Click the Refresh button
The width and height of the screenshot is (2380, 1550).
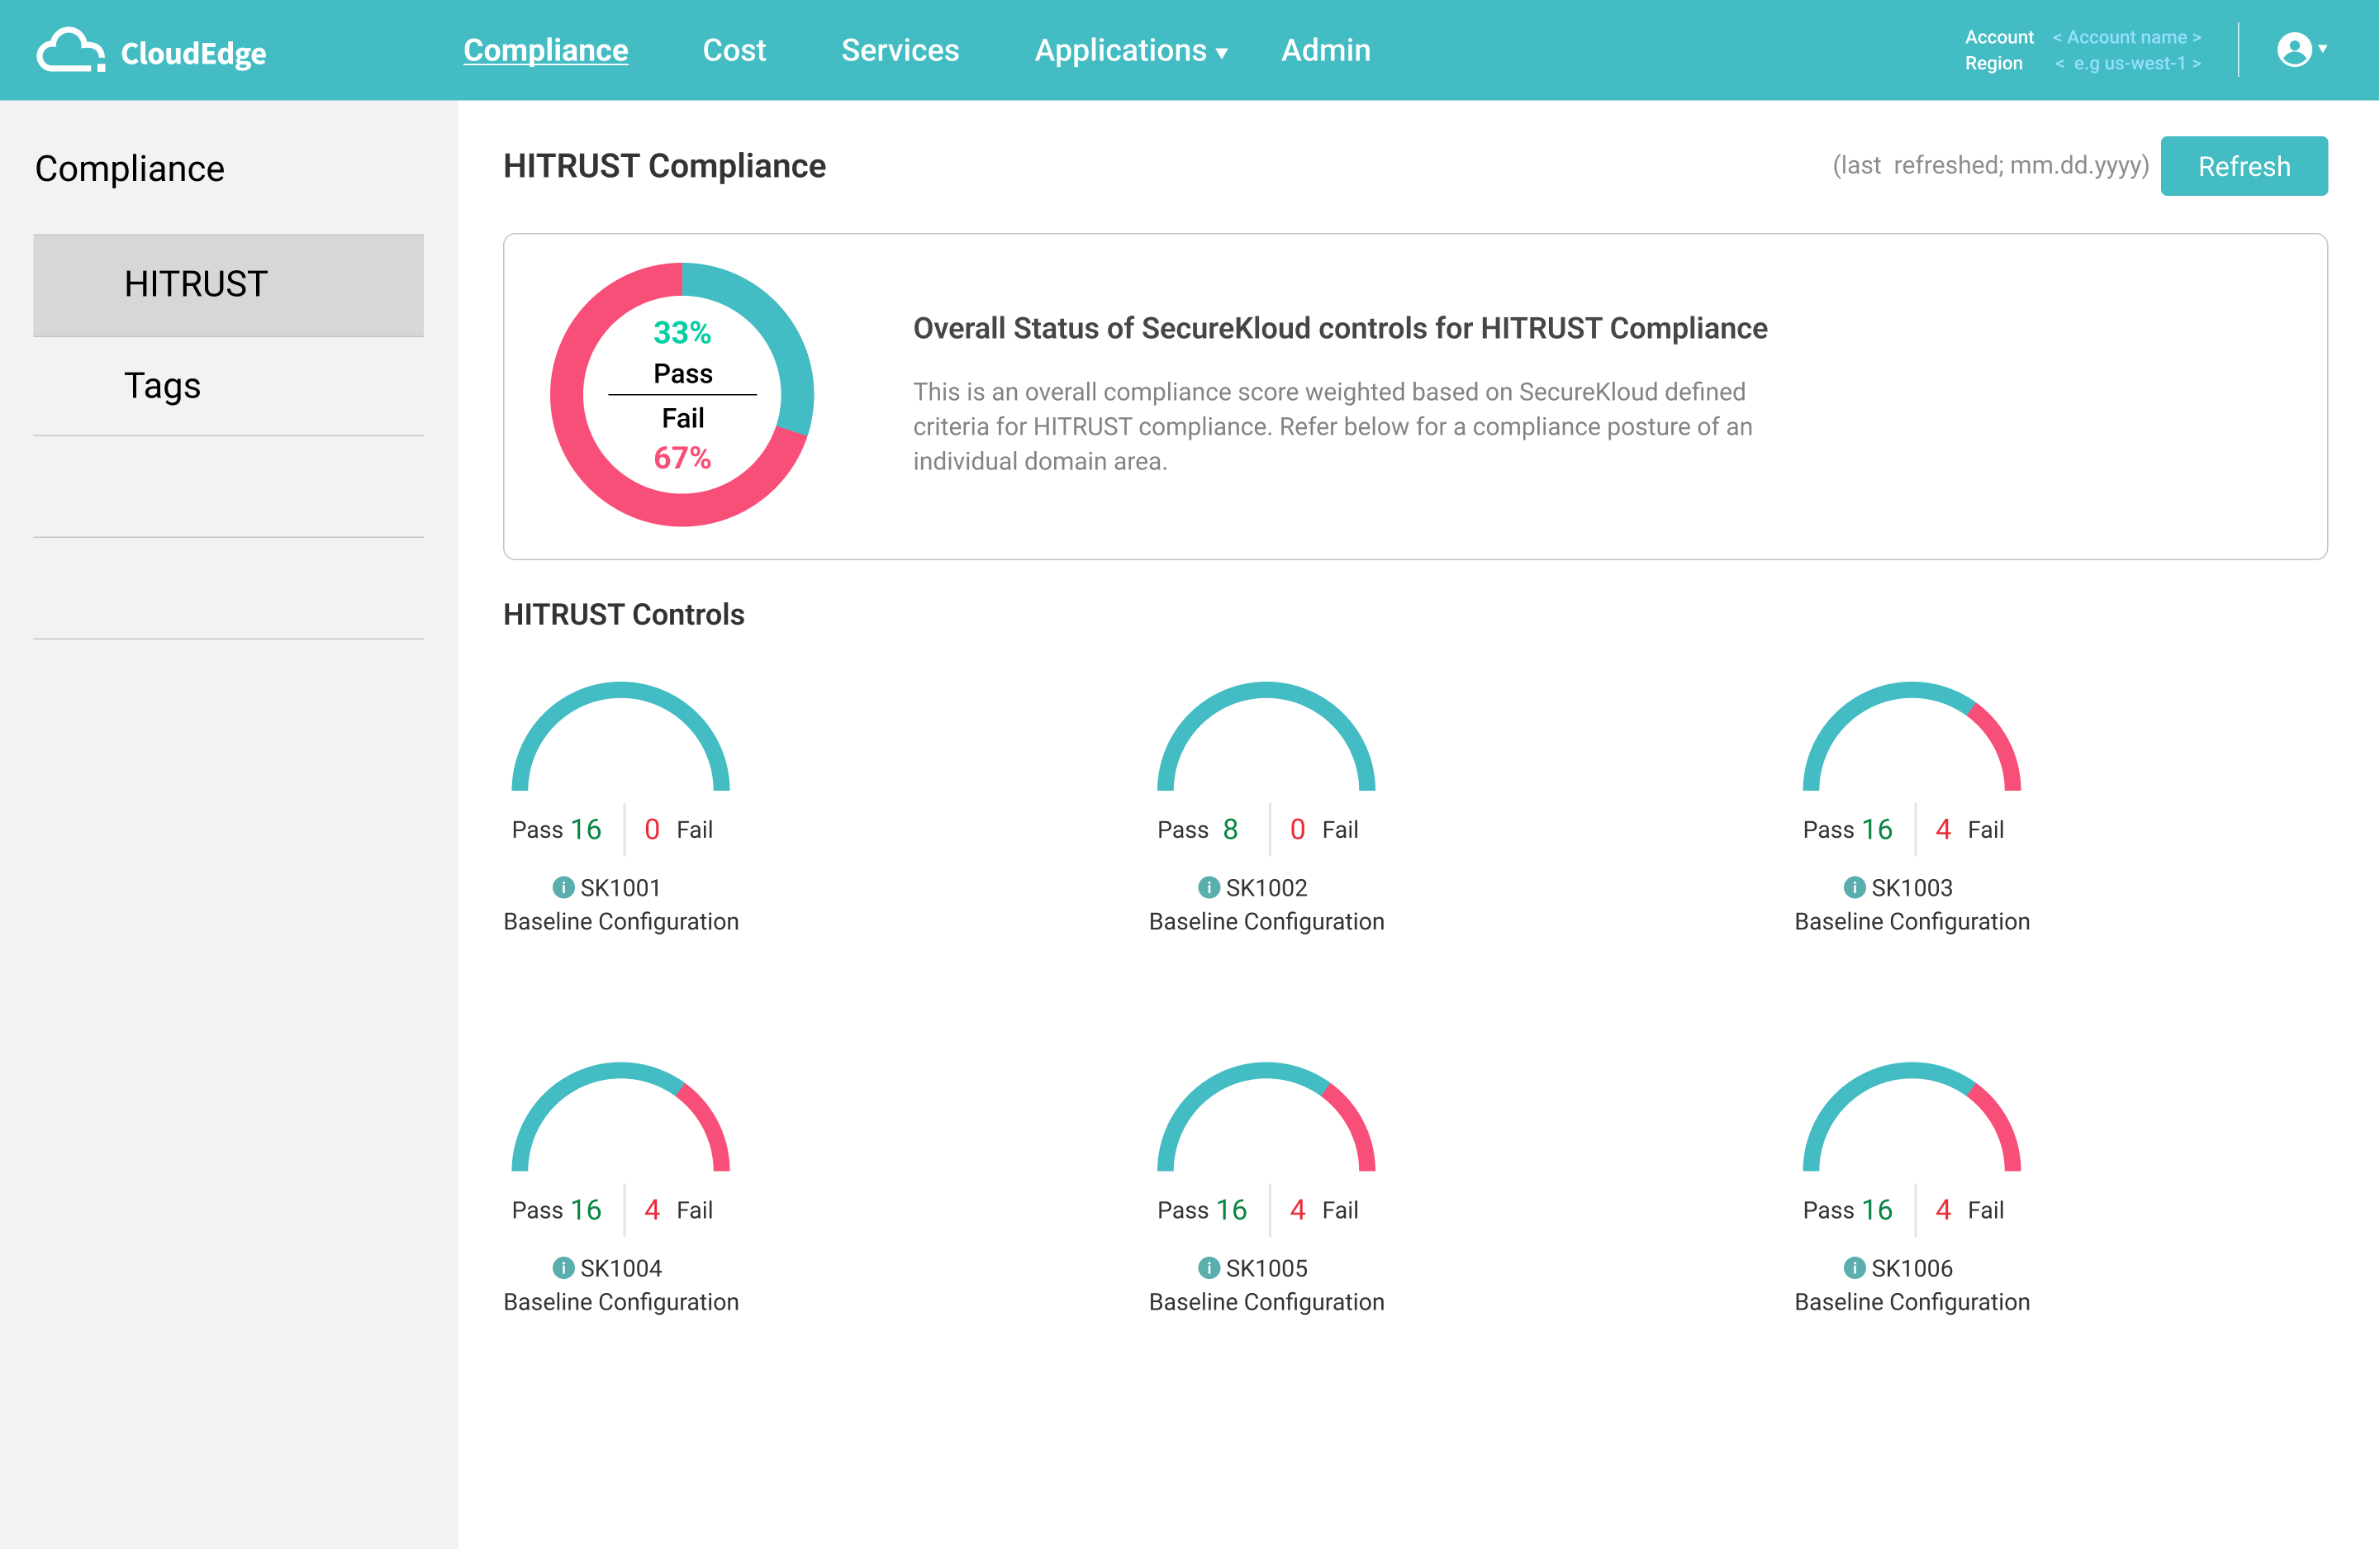[x=2245, y=167]
